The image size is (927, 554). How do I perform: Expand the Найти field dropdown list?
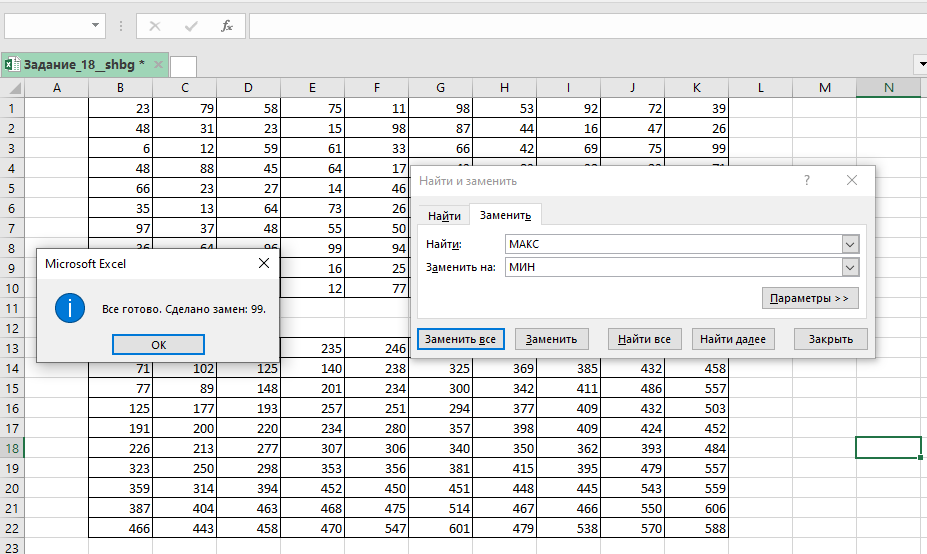[x=850, y=244]
